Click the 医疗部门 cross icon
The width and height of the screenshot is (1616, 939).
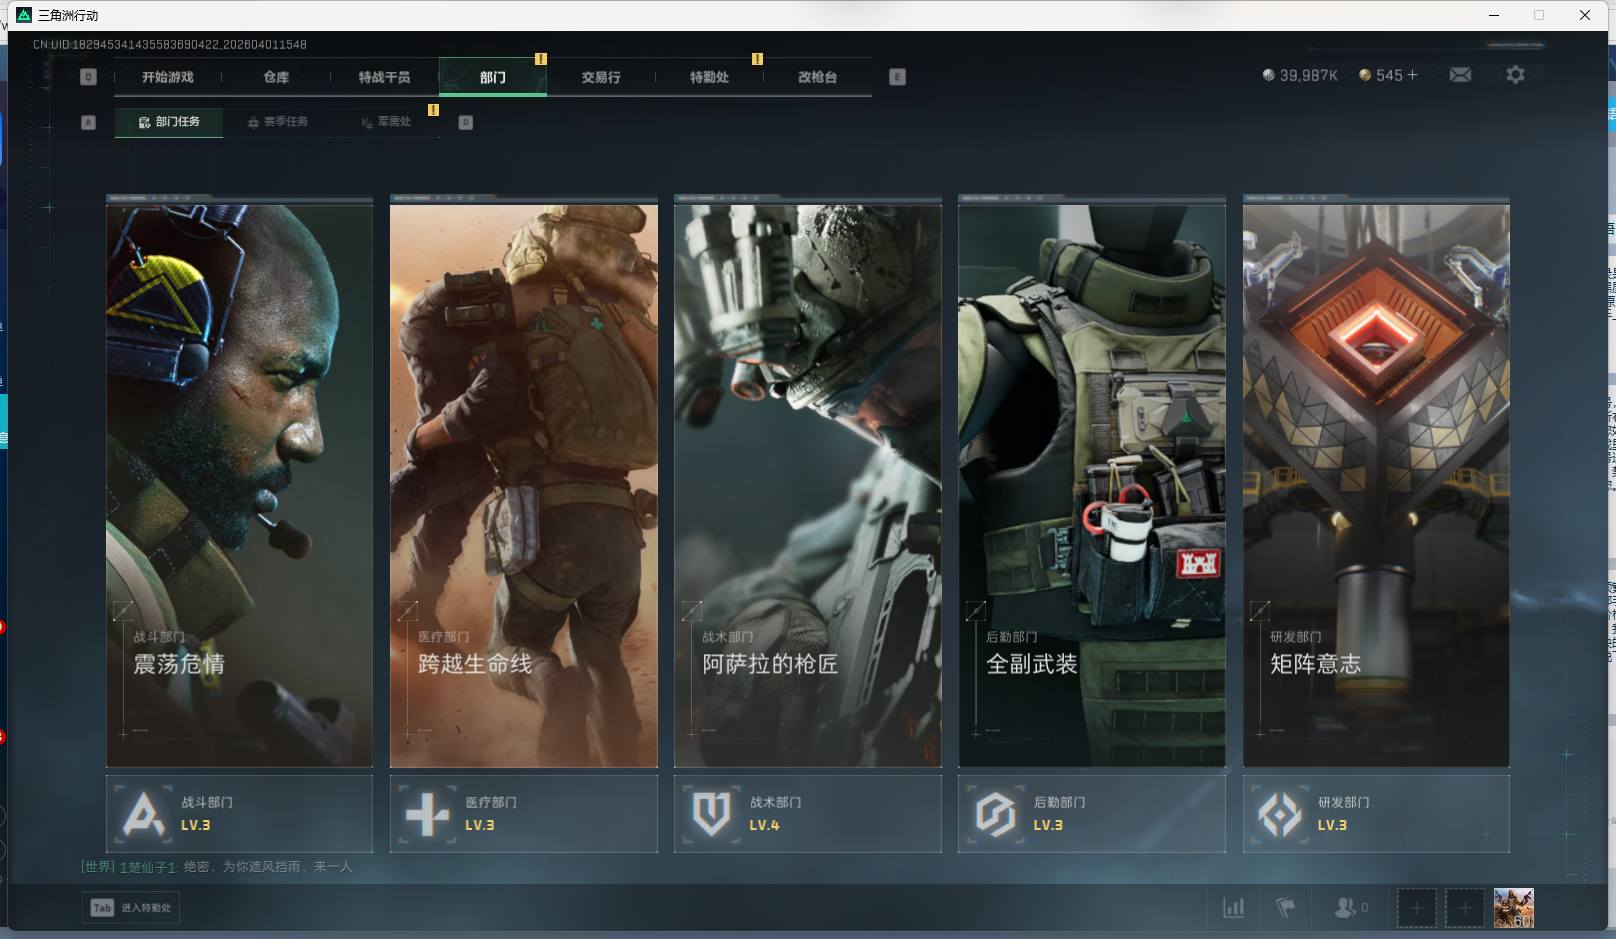tap(427, 814)
